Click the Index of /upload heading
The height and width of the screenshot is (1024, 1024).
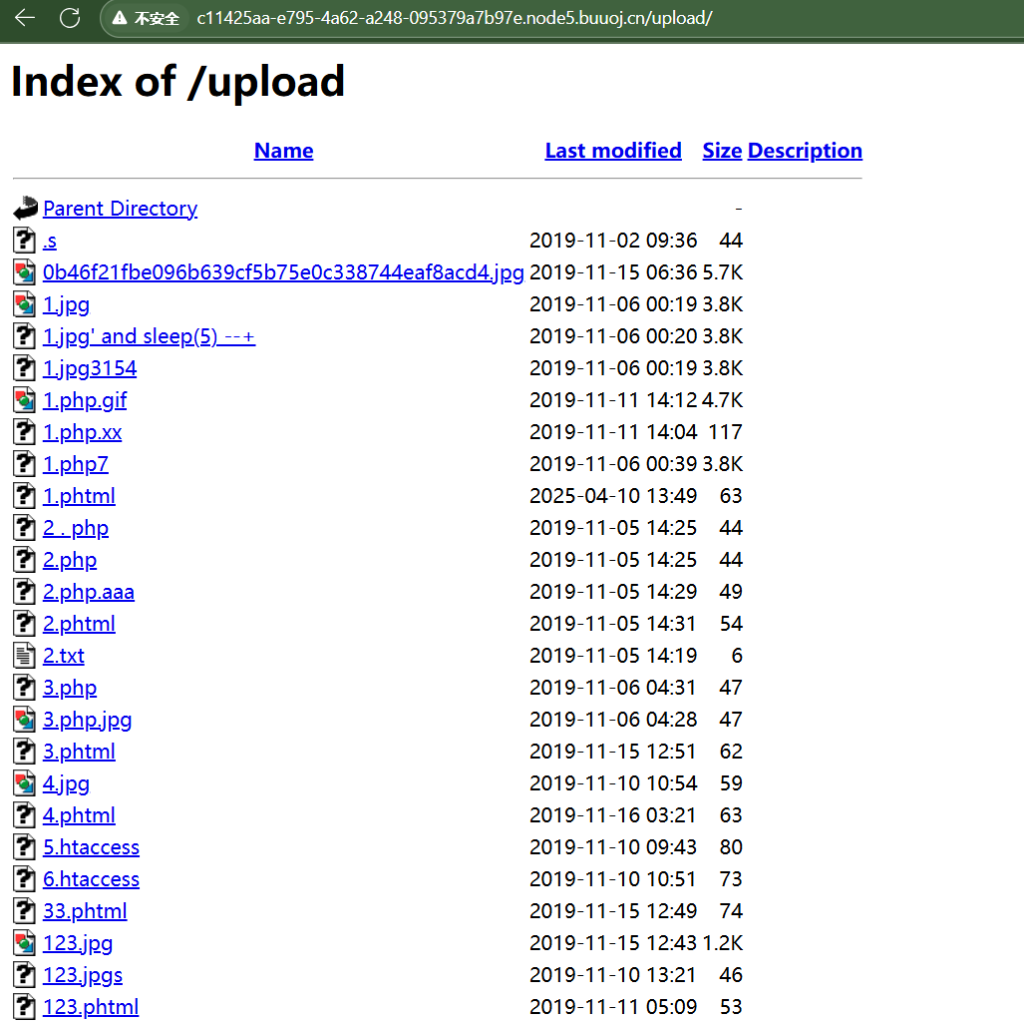[x=178, y=82]
